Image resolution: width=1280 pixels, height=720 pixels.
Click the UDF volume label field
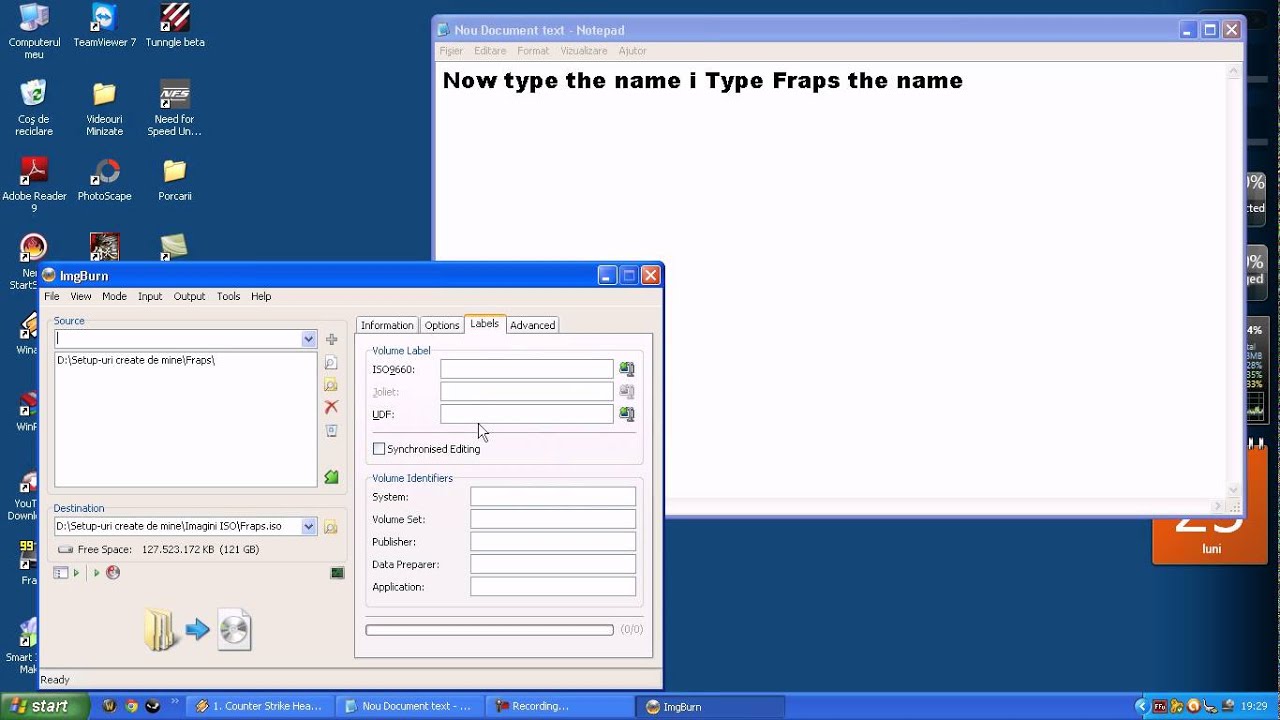click(x=527, y=414)
